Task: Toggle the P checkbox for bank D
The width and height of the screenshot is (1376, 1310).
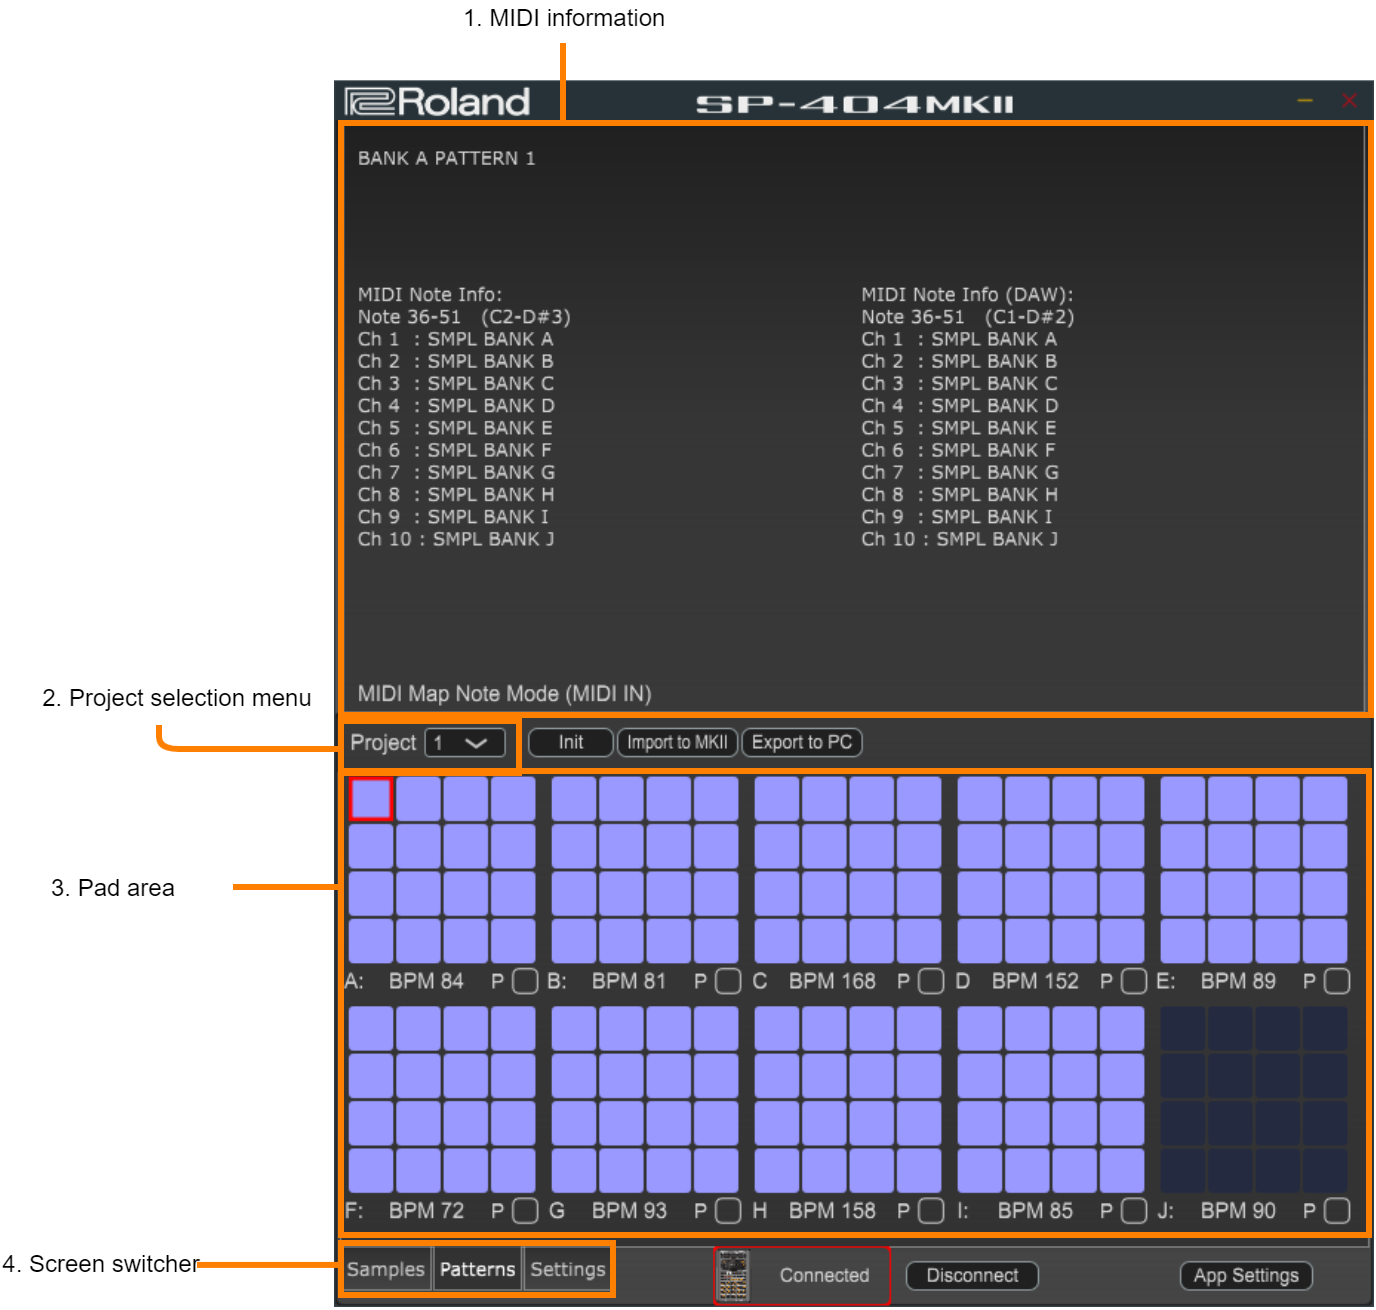Action: pyautogui.click(x=1134, y=981)
